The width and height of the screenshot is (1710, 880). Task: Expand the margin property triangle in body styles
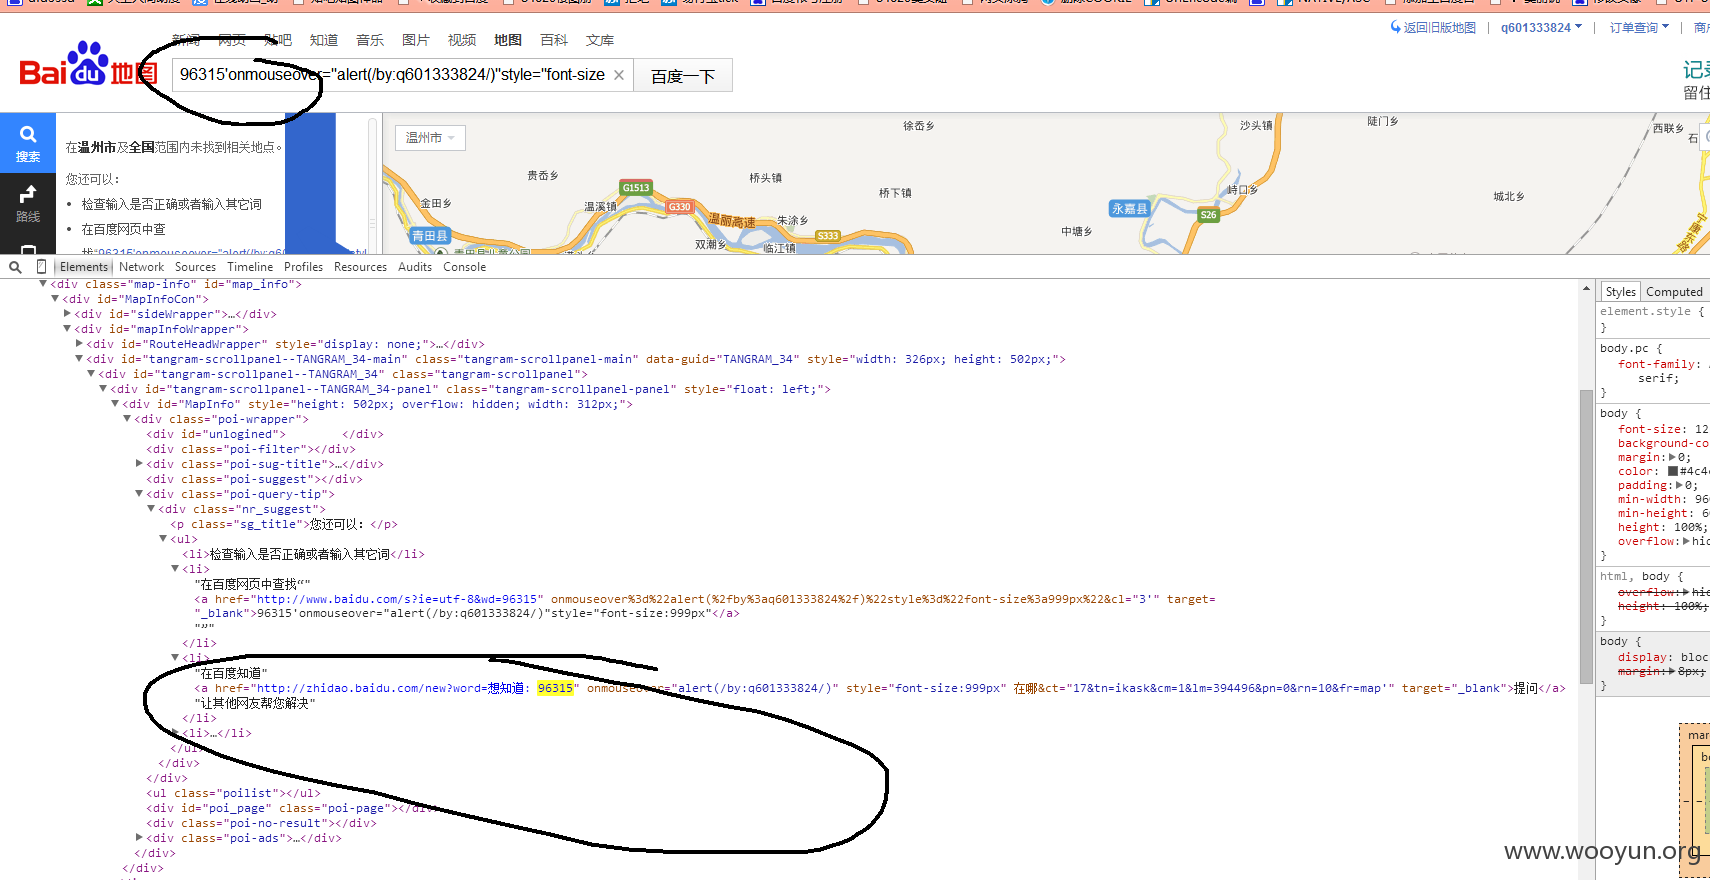[x=1672, y=457]
